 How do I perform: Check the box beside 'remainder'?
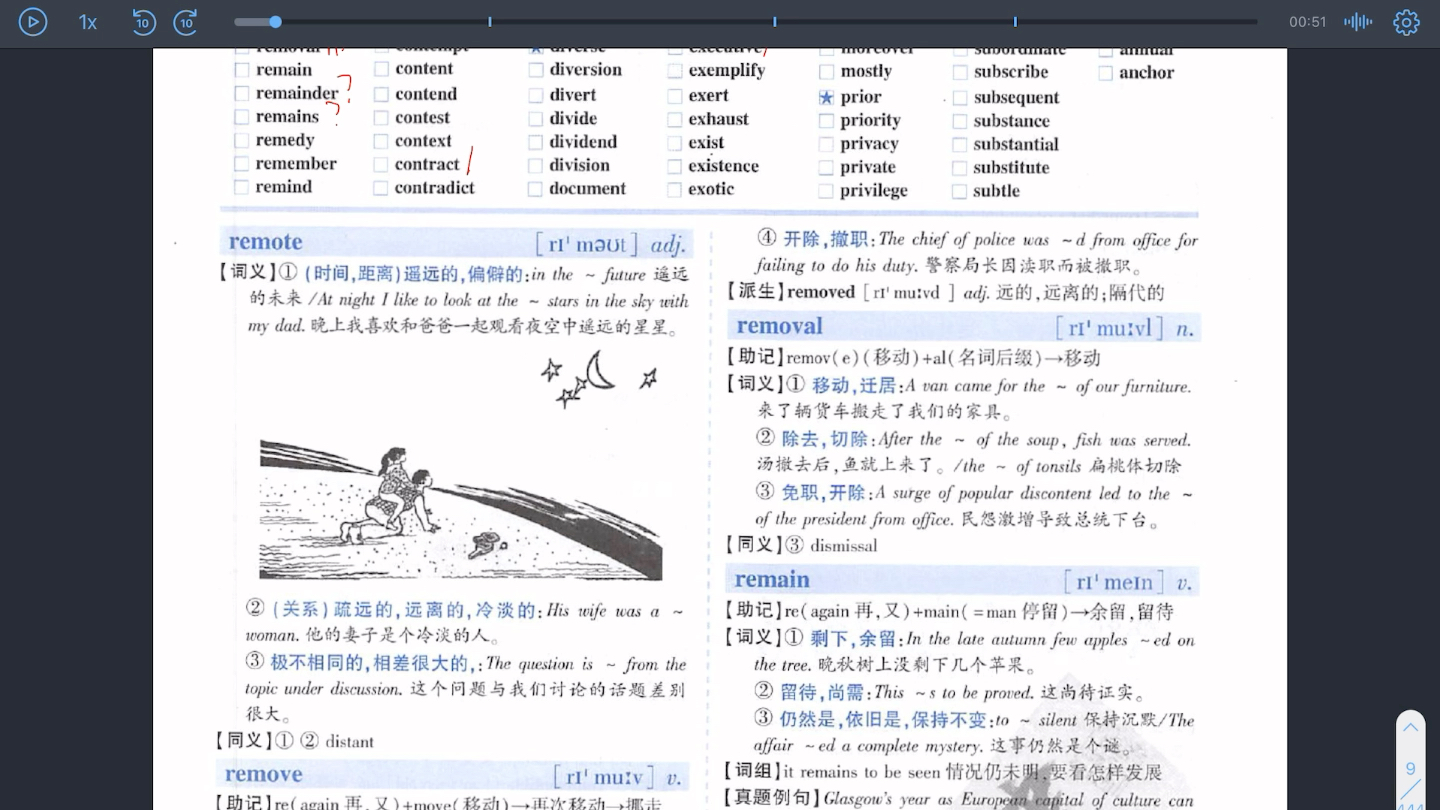242,93
